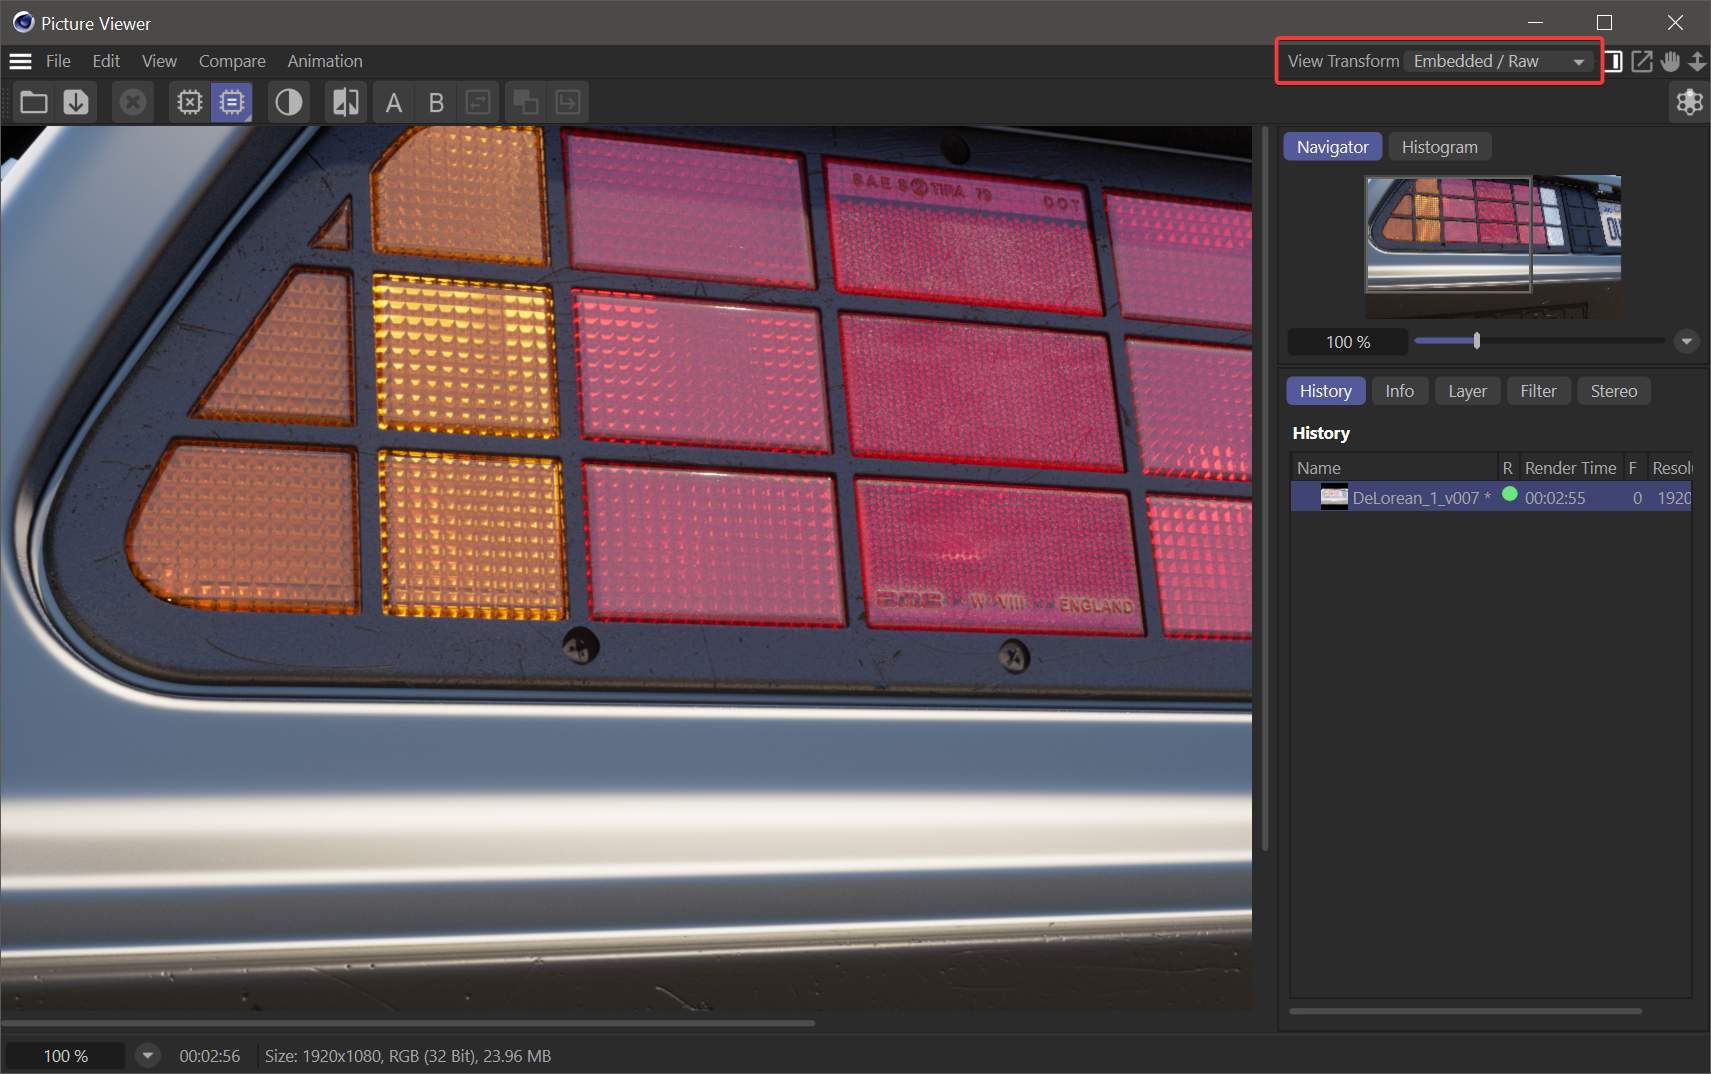Open the hamburger menu icon

pyautogui.click(x=20, y=61)
